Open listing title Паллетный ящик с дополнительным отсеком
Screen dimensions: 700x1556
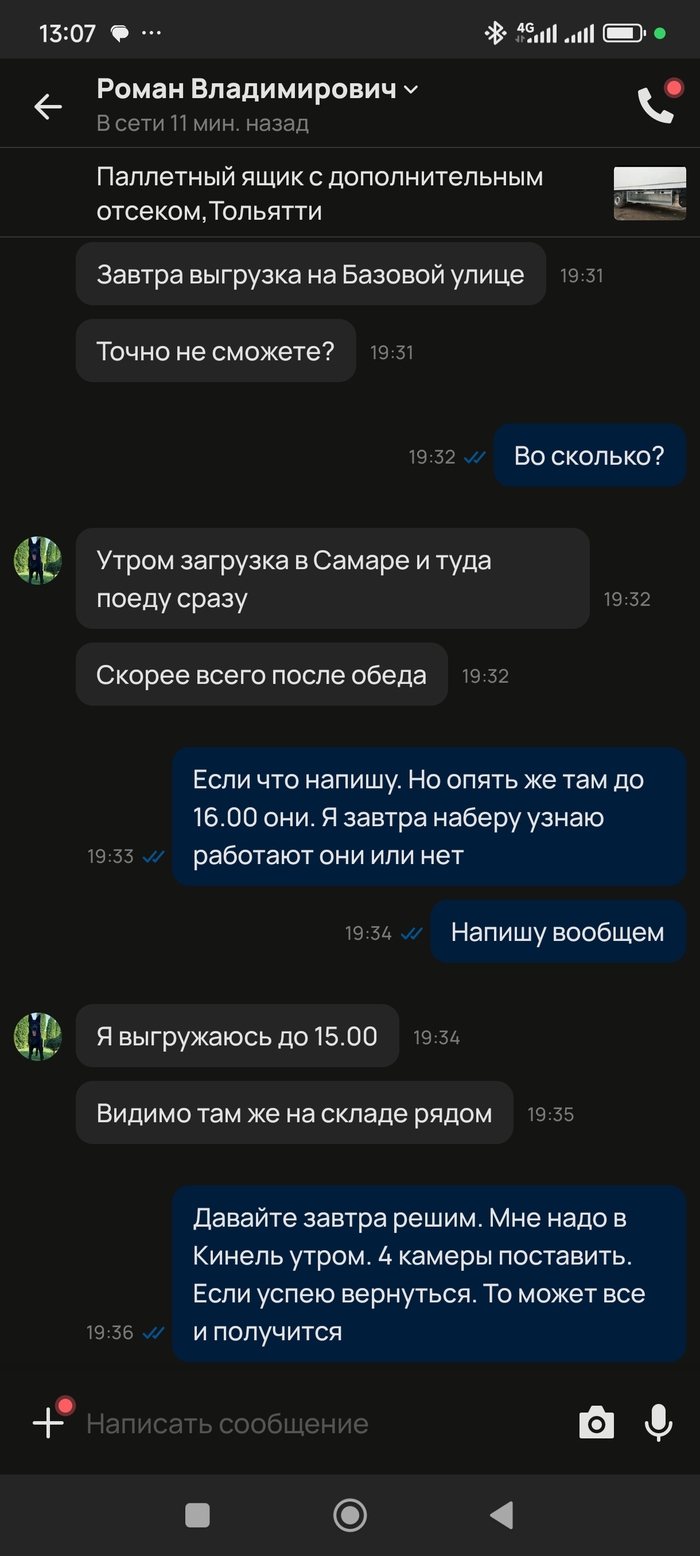(x=320, y=193)
